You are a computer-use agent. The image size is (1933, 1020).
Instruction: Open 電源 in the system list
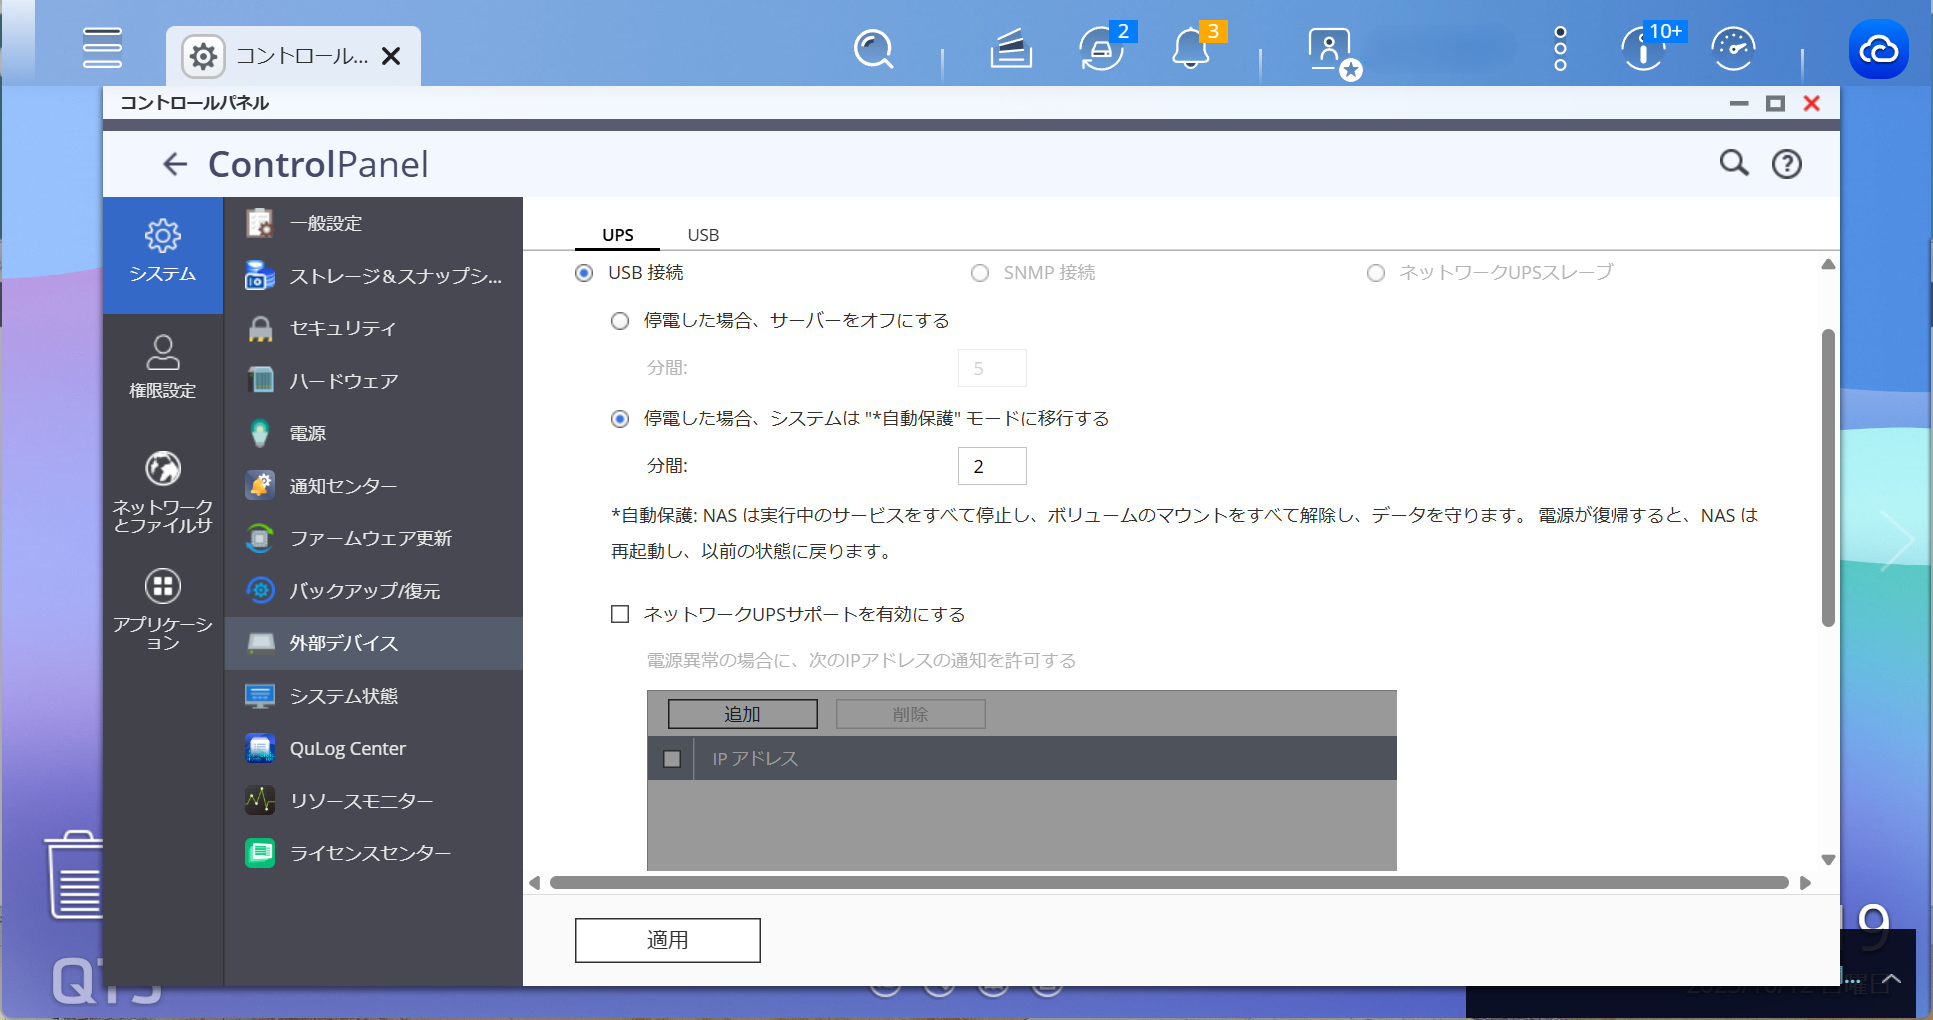(x=308, y=433)
